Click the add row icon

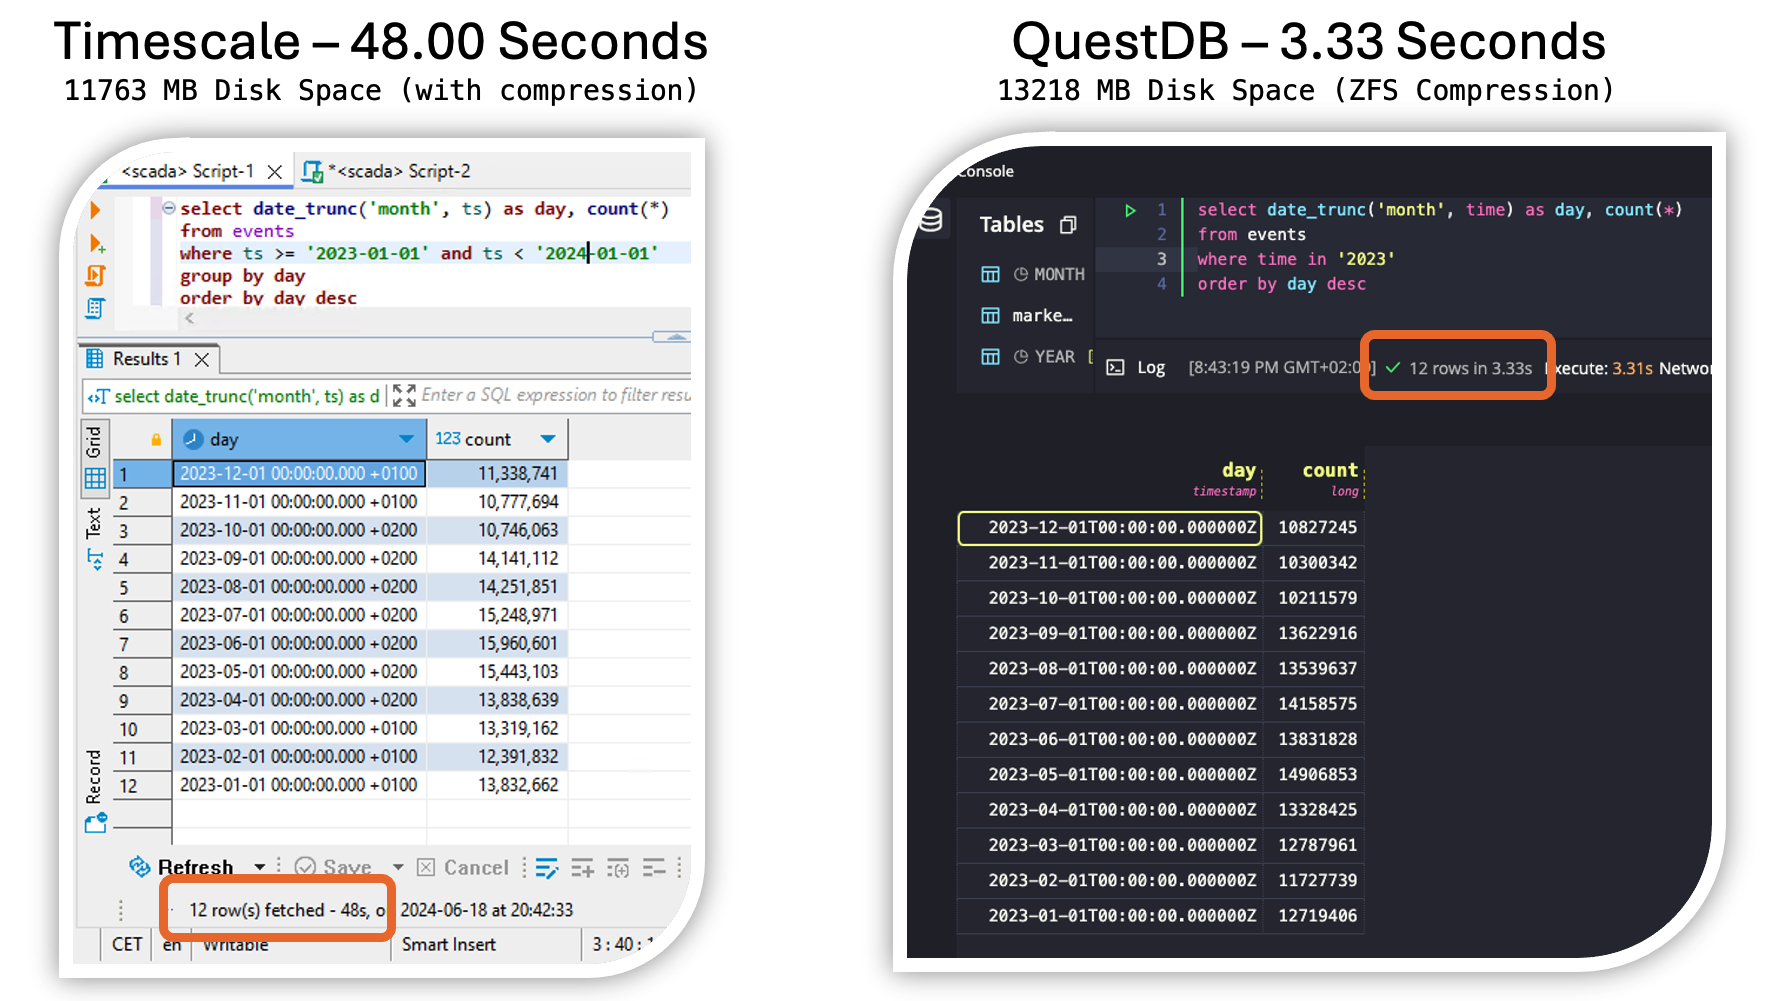[582, 868]
